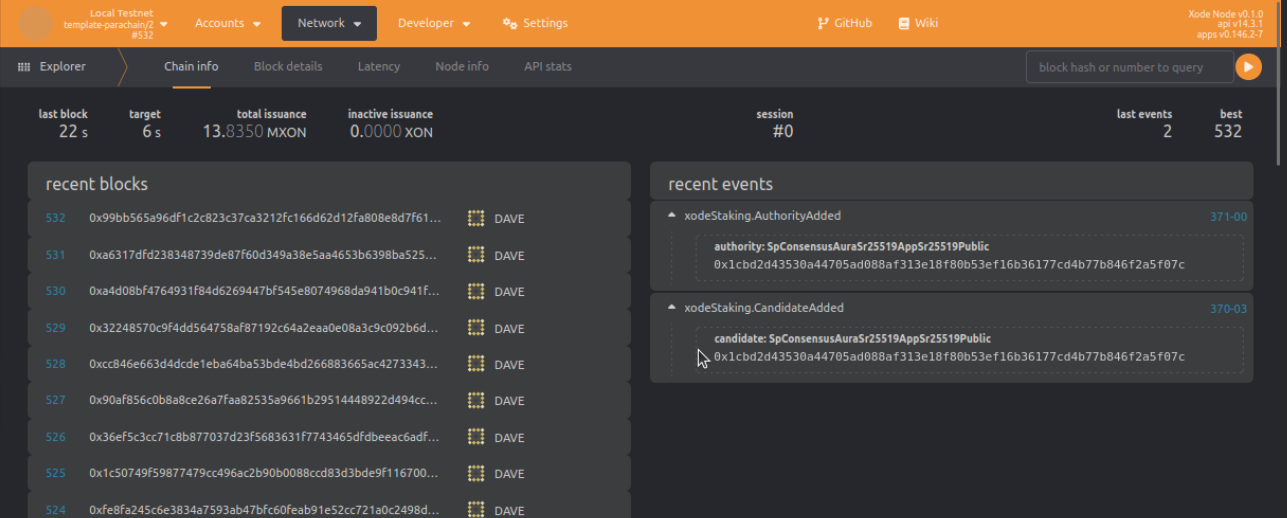This screenshot has height=518, width=1287.
Task: Open the Network dropdown menu
Action: [x=329, y=23]
